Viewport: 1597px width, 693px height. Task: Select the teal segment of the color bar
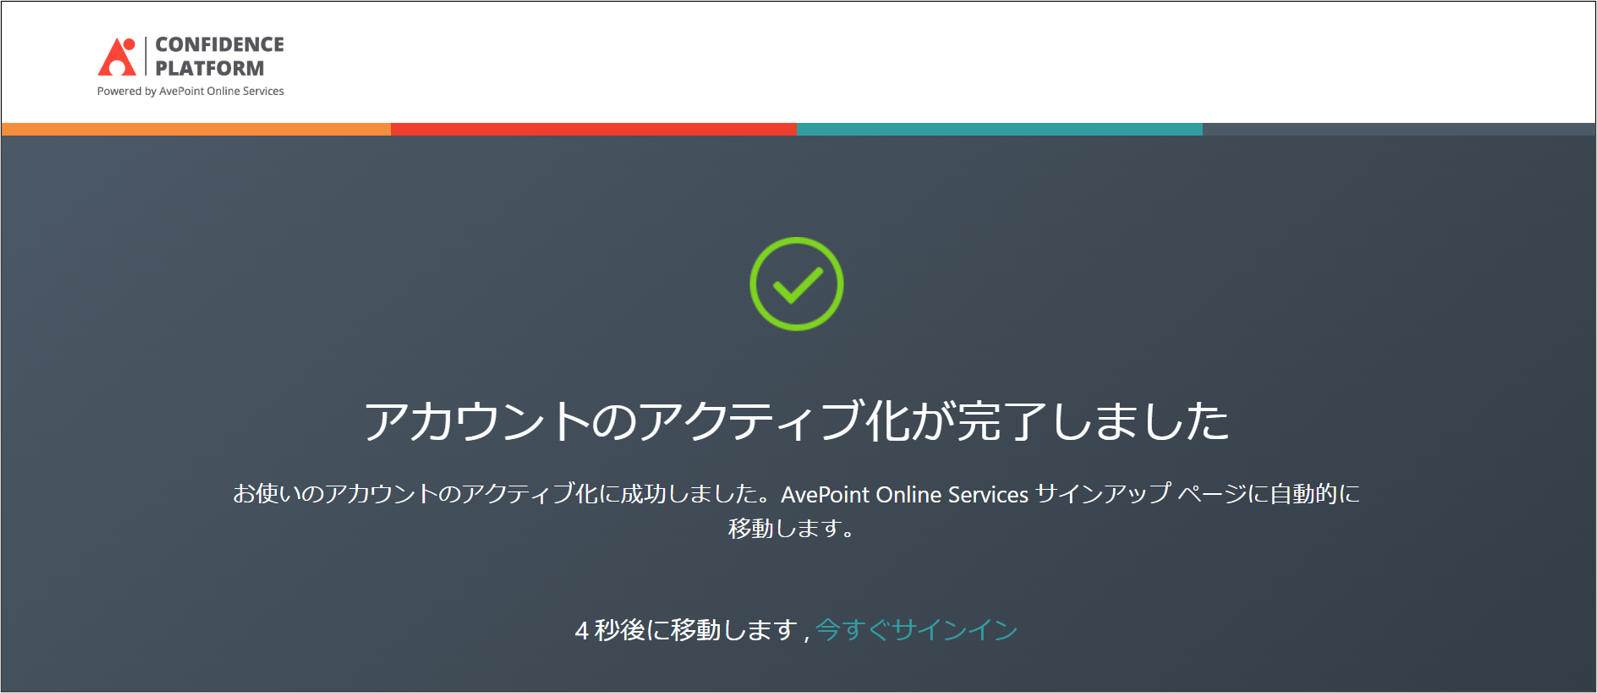point(999,129)
